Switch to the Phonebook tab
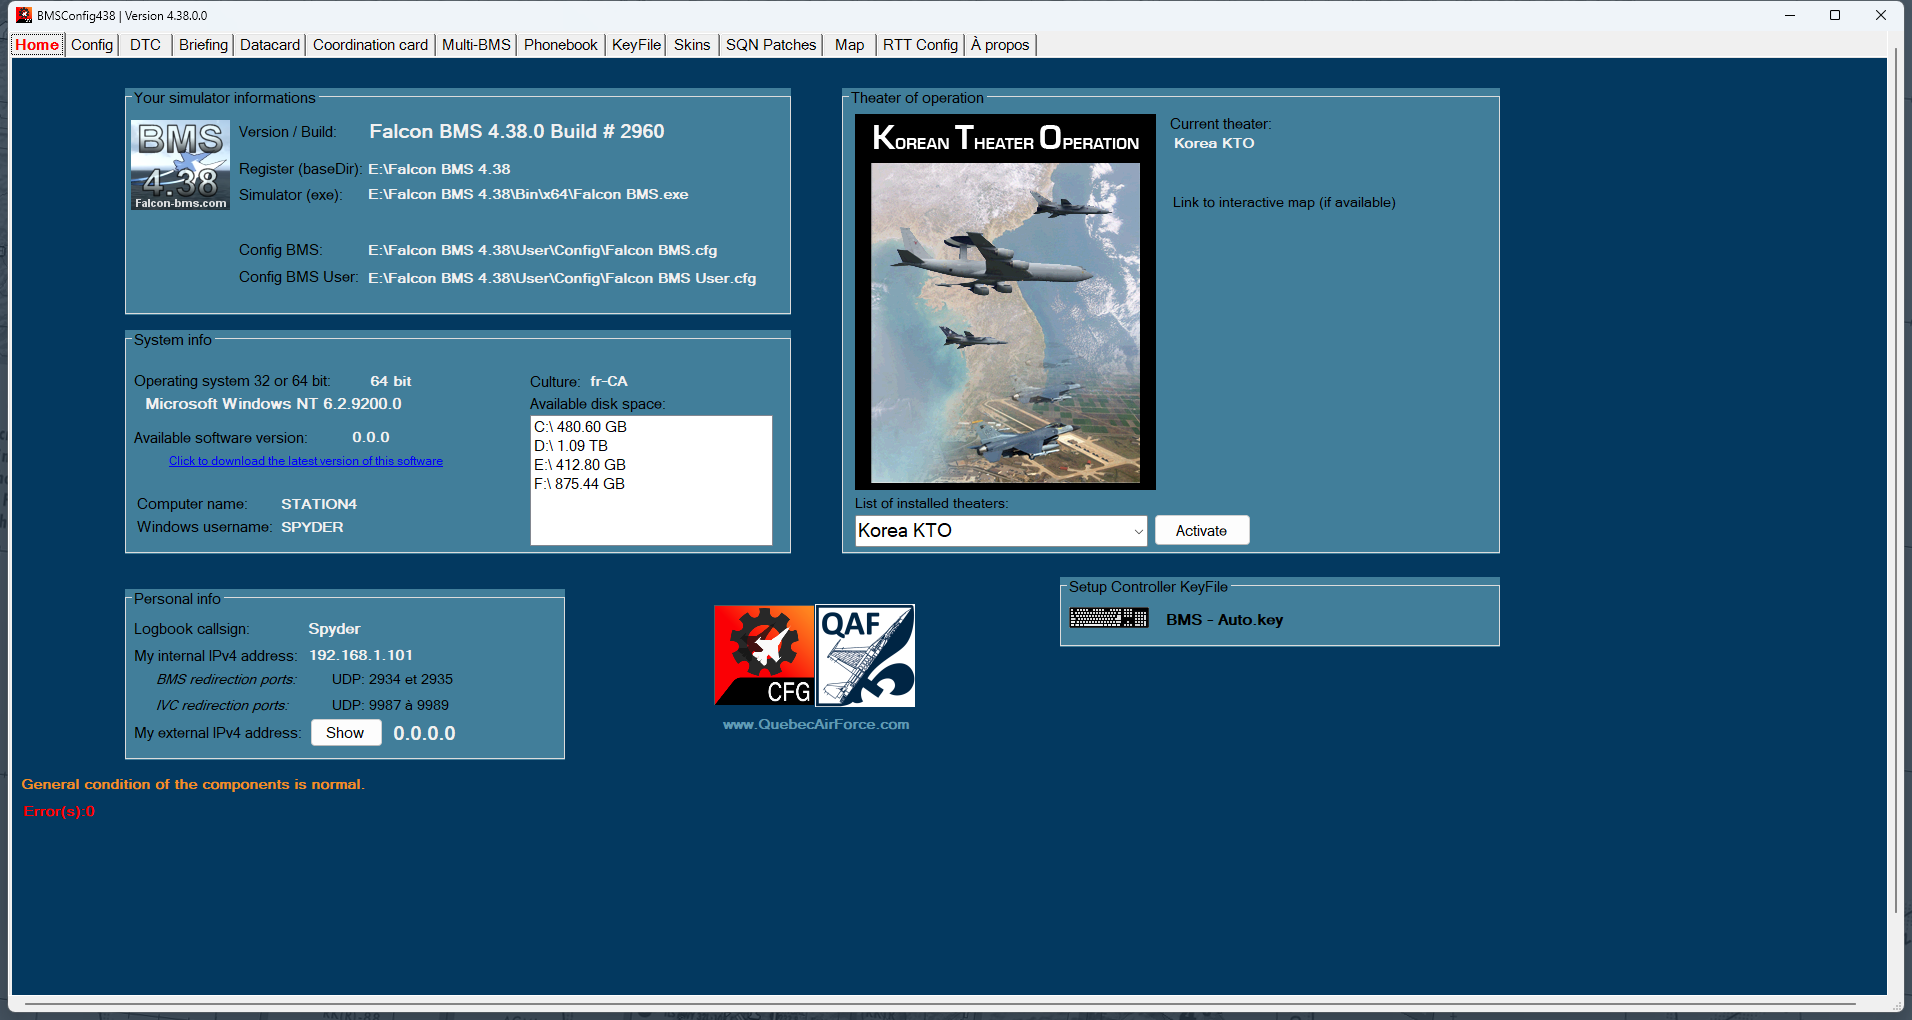 [560, 45]
